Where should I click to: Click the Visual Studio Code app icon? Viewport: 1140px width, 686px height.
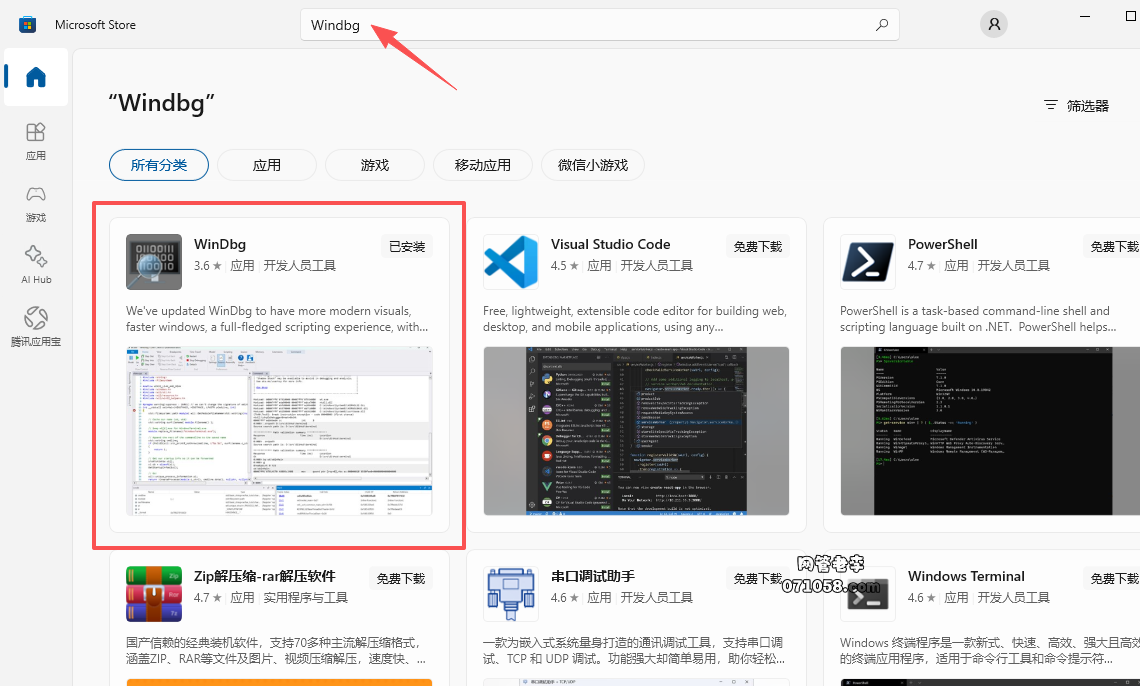tap(511, 262)
